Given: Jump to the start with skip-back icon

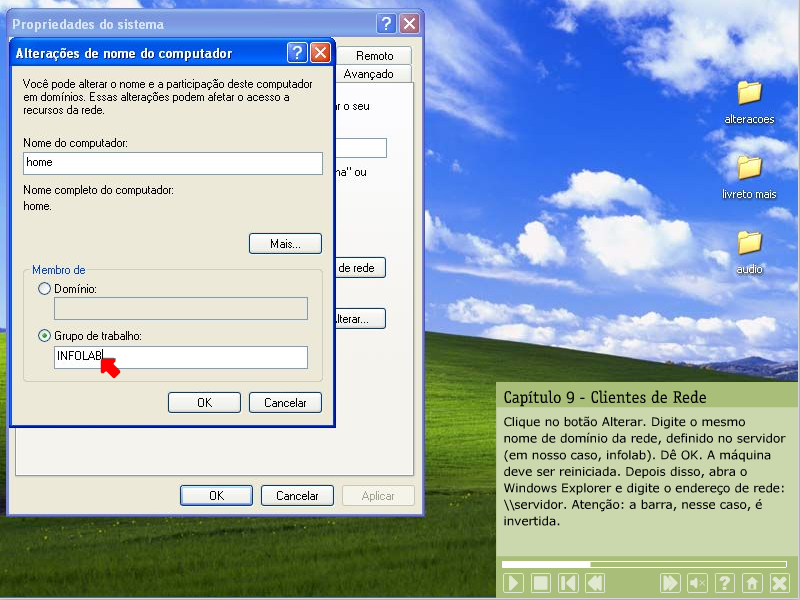Looking at the screenshot, I should [x=567, y=583].
